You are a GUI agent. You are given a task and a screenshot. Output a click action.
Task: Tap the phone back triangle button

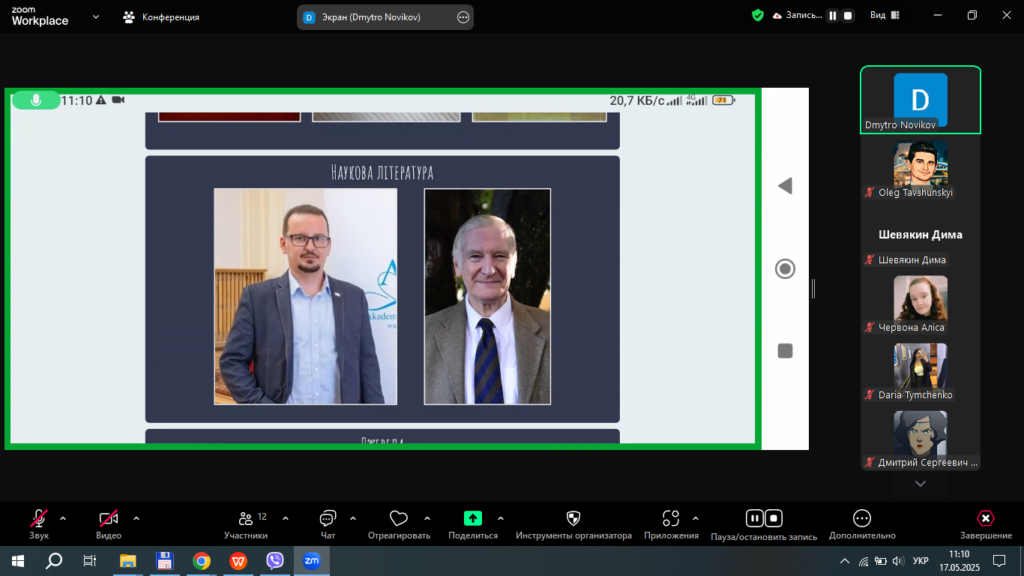pyautogui.click(x=785, y=186)
